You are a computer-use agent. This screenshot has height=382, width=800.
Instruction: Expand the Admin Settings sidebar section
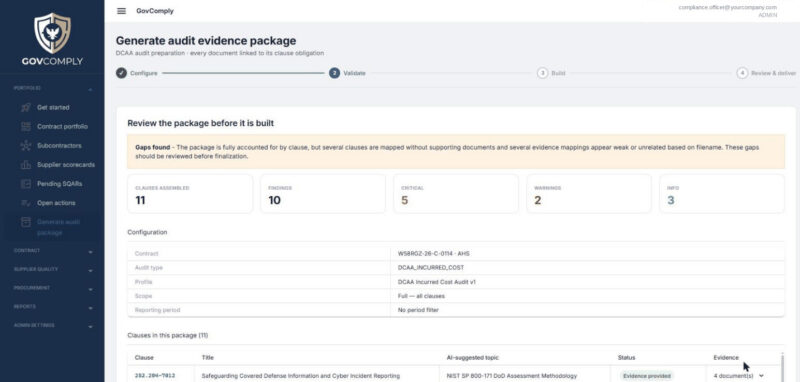coord(52,325)
